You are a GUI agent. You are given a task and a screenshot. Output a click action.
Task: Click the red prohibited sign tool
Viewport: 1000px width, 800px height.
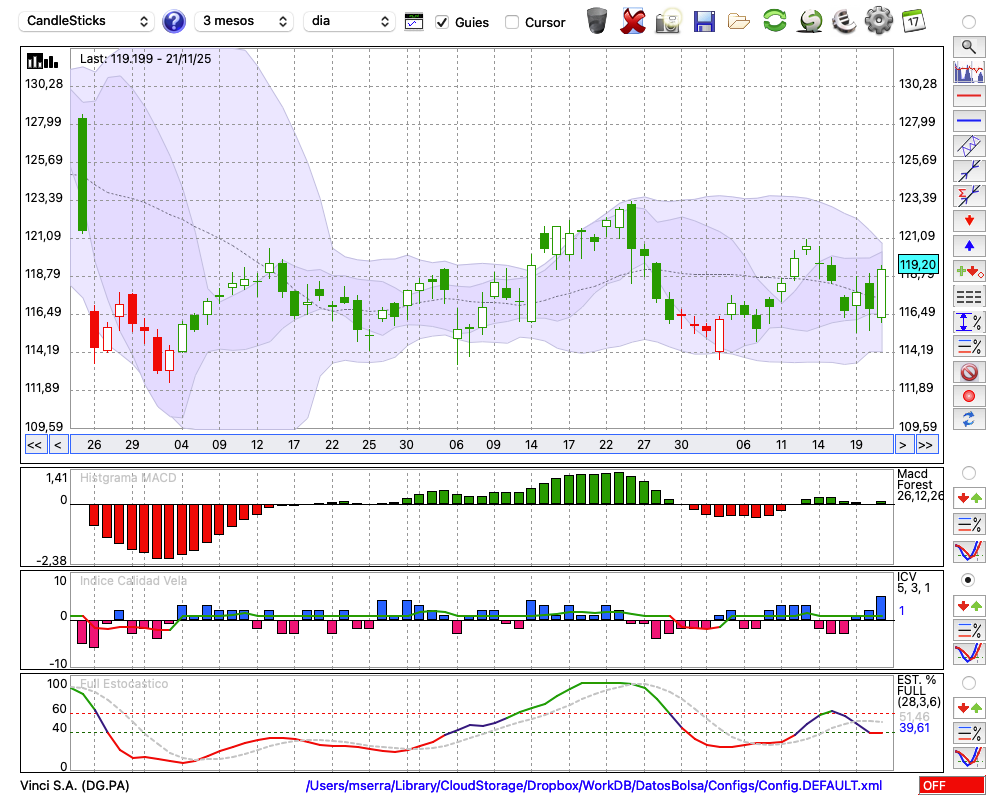(969, 372)
